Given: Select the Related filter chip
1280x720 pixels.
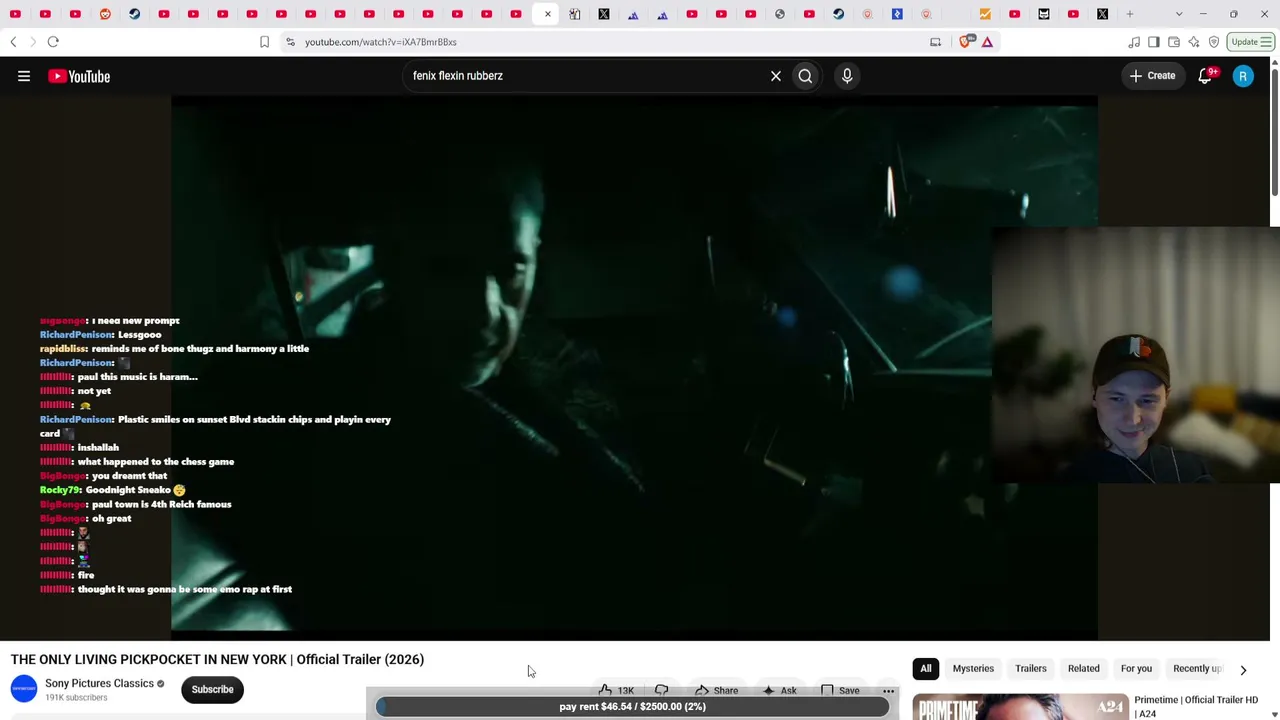Looking at the screenshot, I should tap(1083, 668).
